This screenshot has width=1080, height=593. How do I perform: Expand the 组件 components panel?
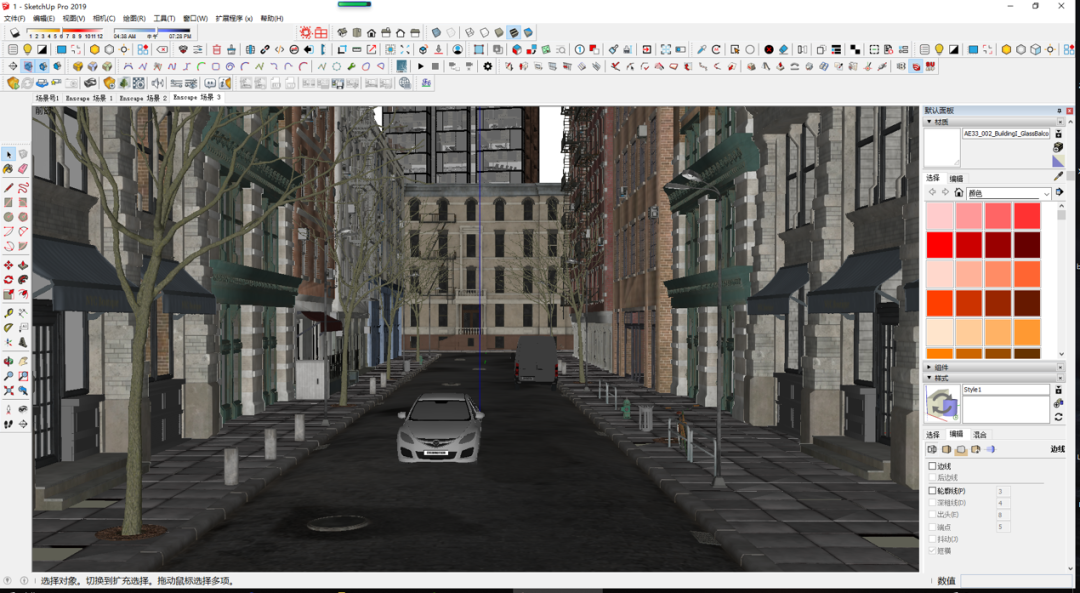(x=930, y=367)
